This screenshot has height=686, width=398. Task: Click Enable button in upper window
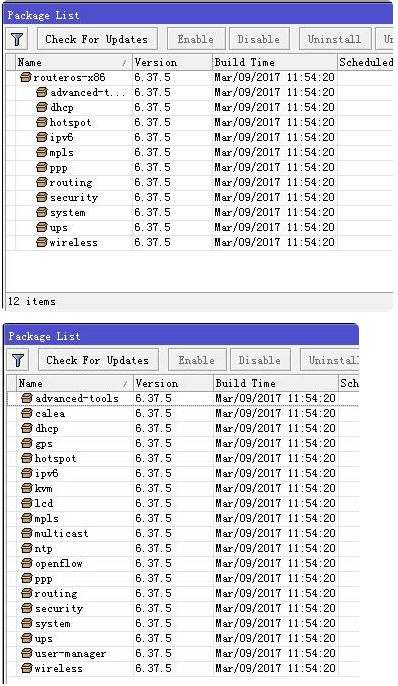[x=196, y=39]
